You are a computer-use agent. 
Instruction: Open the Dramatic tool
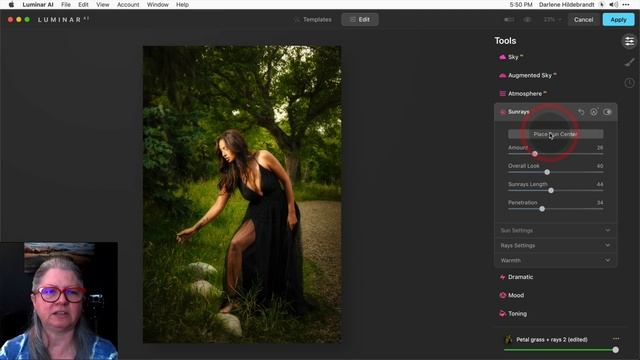516,277
